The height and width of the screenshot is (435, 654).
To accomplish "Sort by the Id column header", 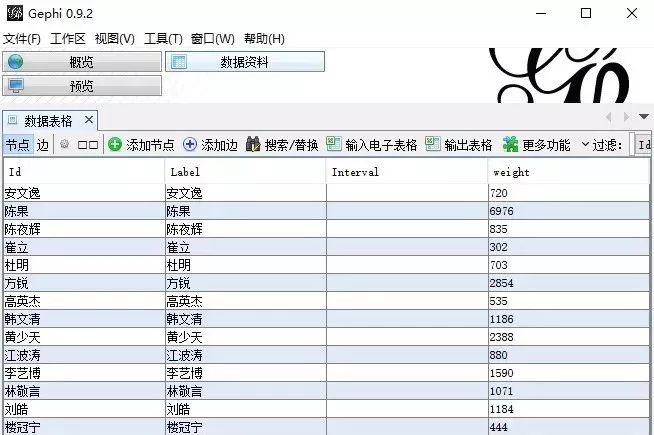I will [x=84, y=172].
